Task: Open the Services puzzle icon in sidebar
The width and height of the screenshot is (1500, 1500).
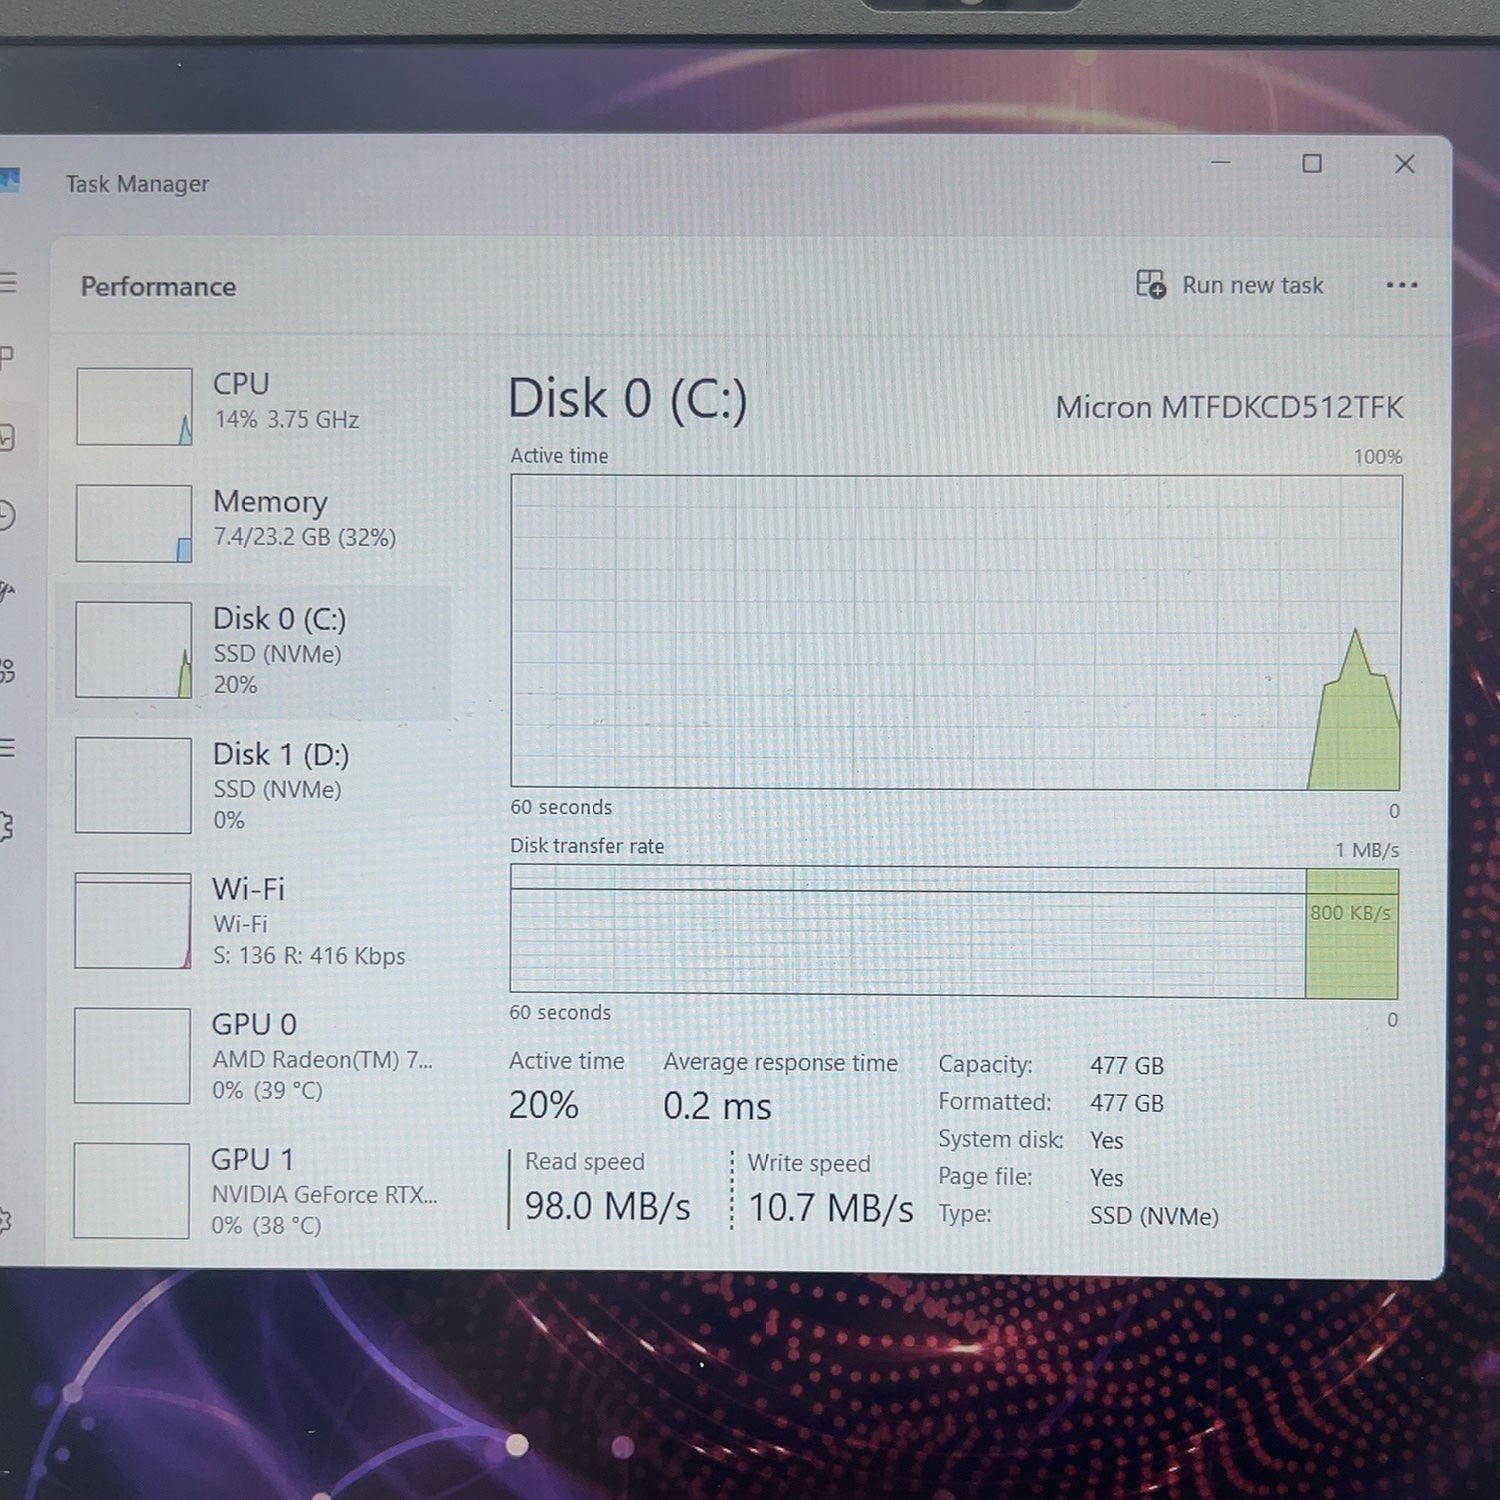Action: [x=6, y=826]
